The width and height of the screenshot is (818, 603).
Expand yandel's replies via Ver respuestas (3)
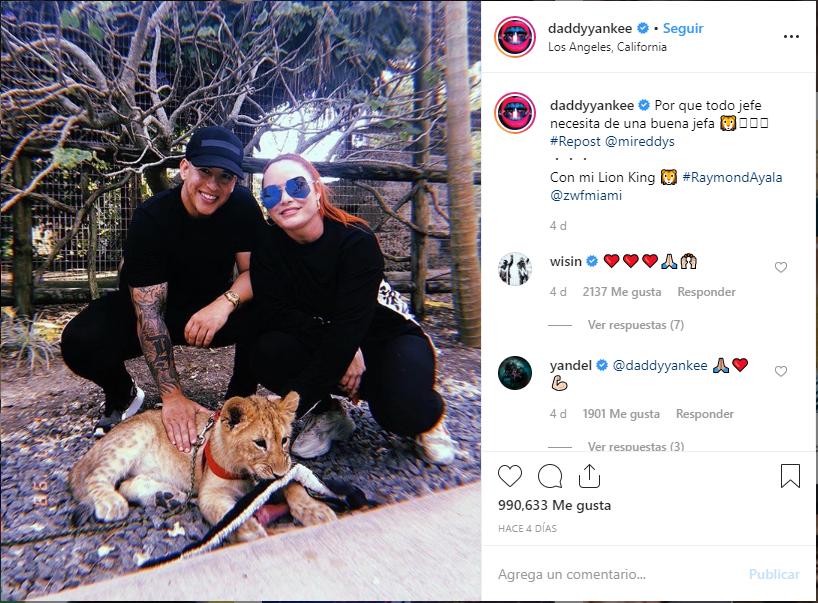(635, 447)
